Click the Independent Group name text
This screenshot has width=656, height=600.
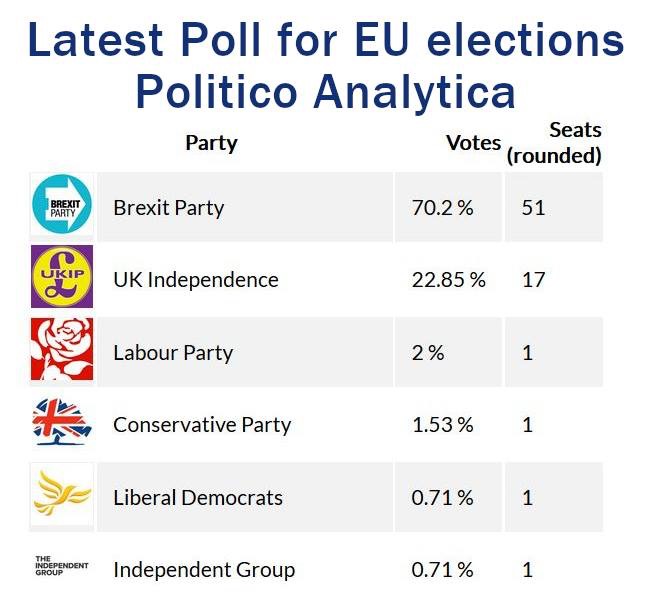[204, 570]
